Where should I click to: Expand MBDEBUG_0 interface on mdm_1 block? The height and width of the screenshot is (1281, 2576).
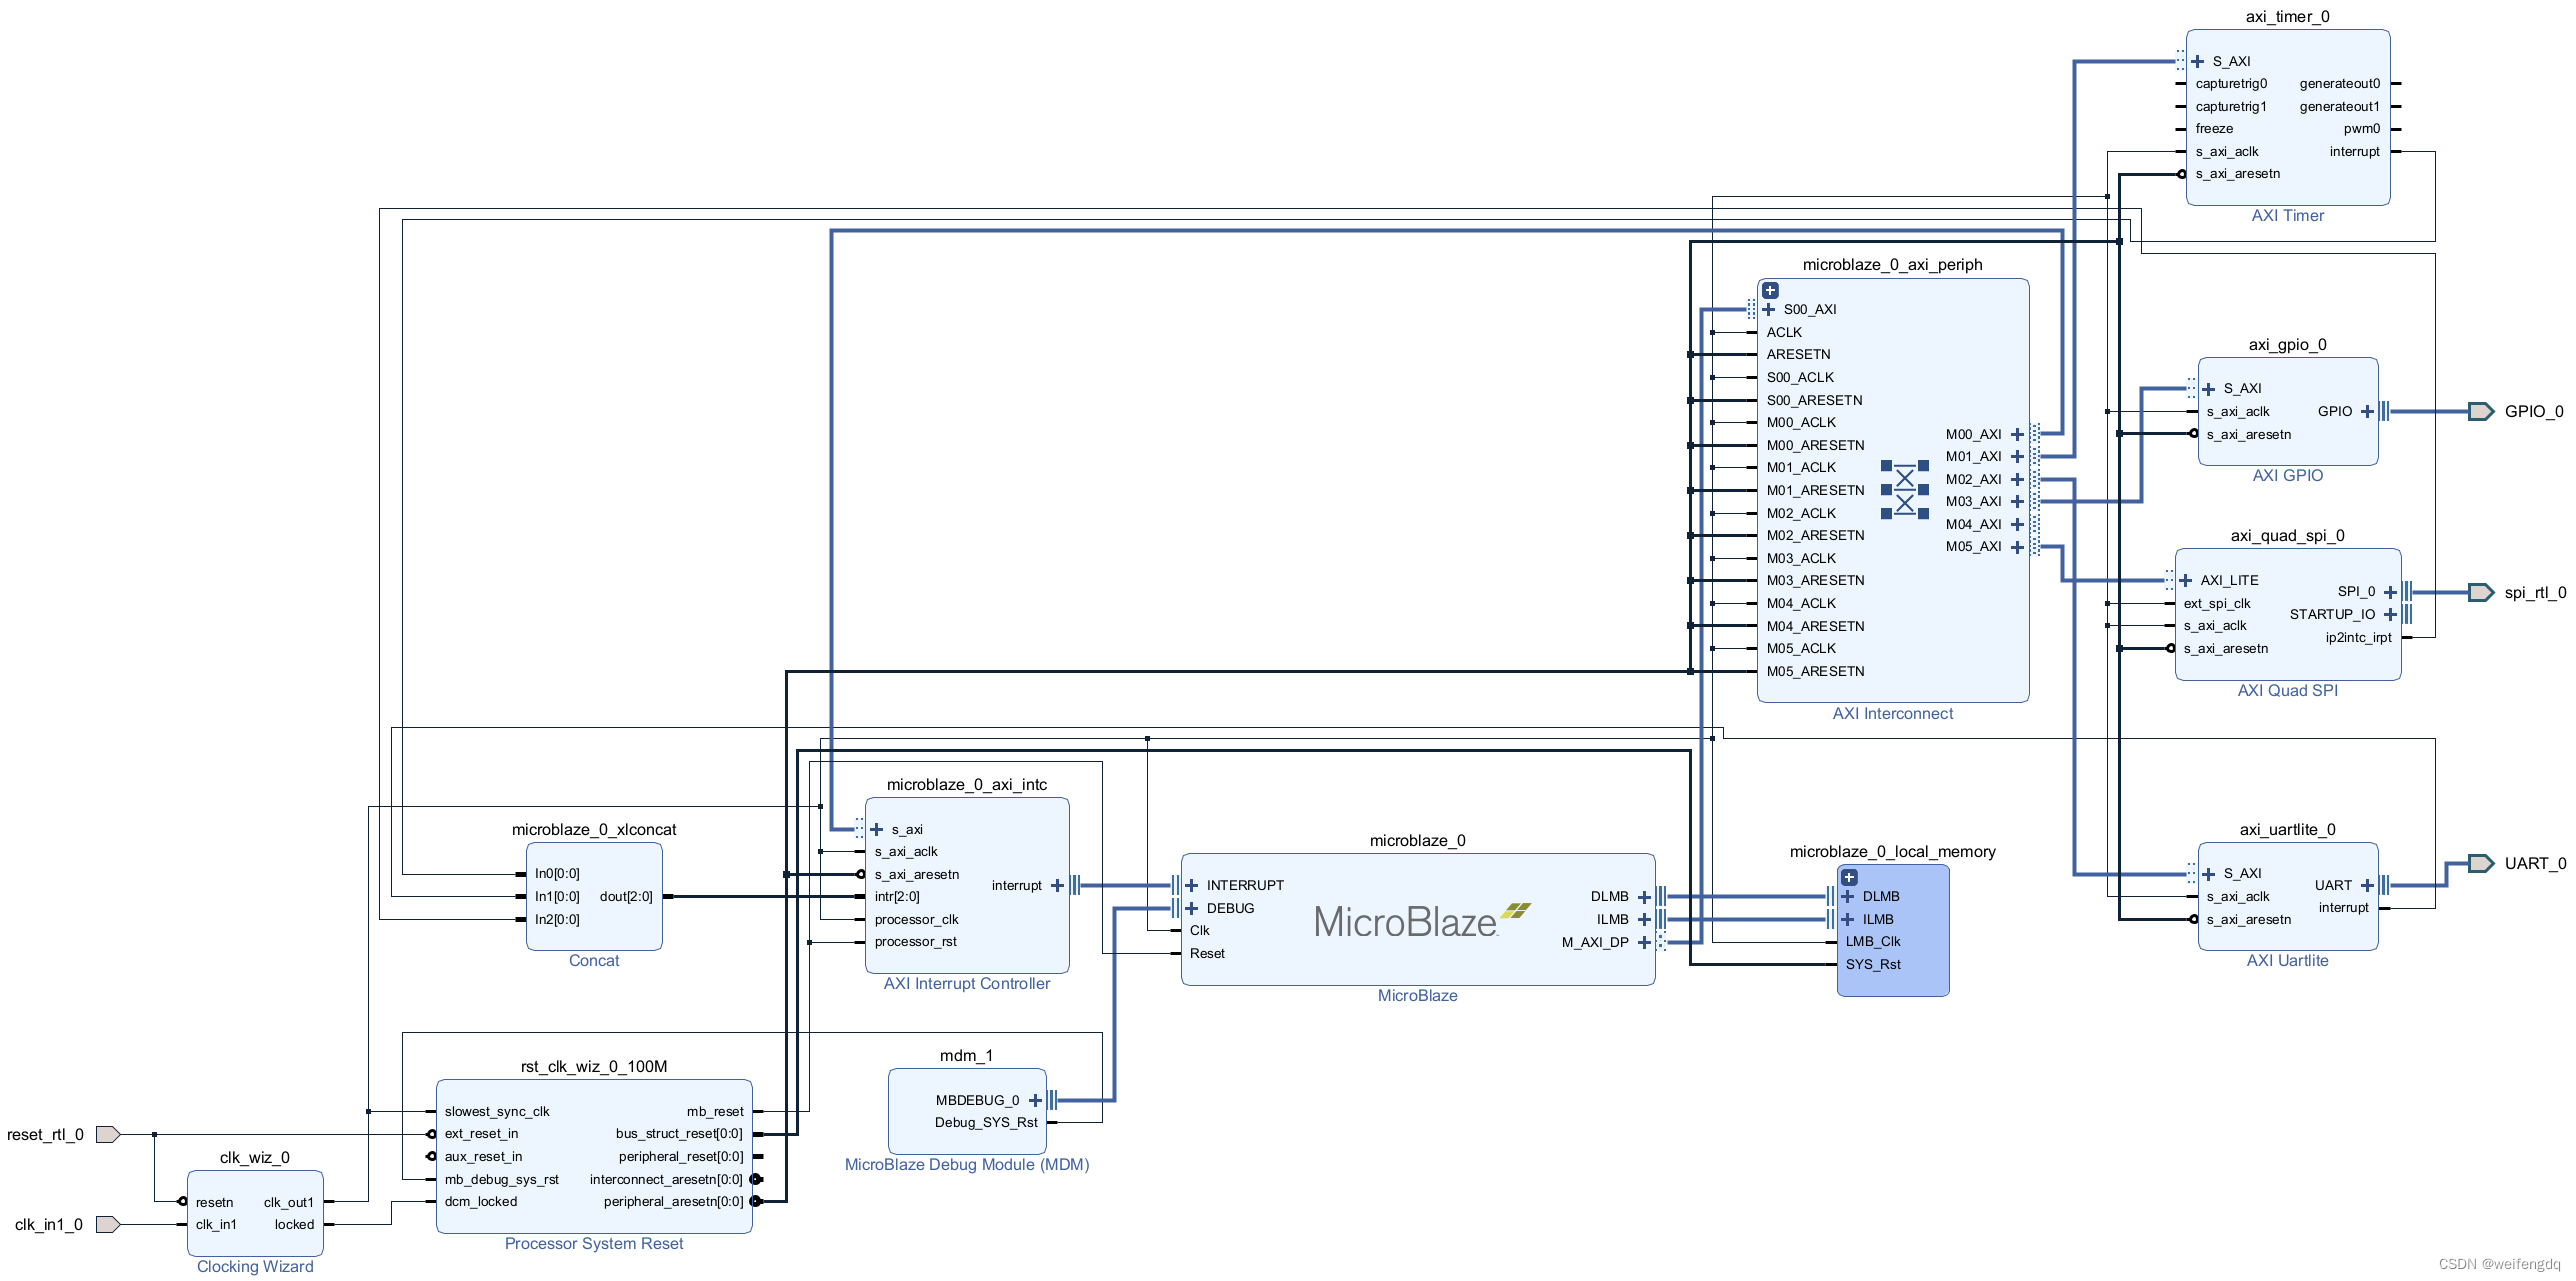(x=1035, y=1100)
